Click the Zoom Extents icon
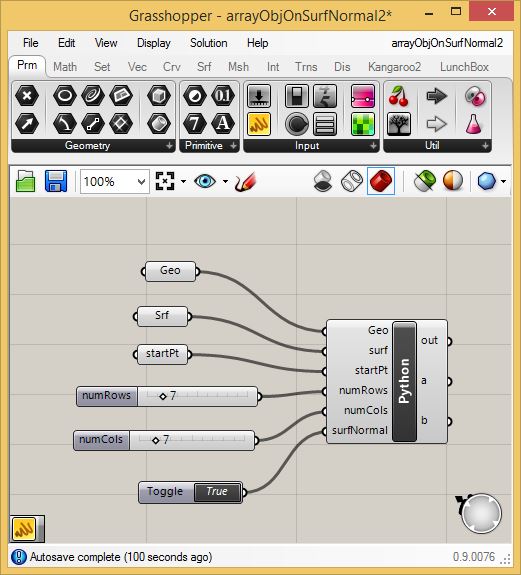This screenshot has width=521, height=575. (x=165, y=181)
